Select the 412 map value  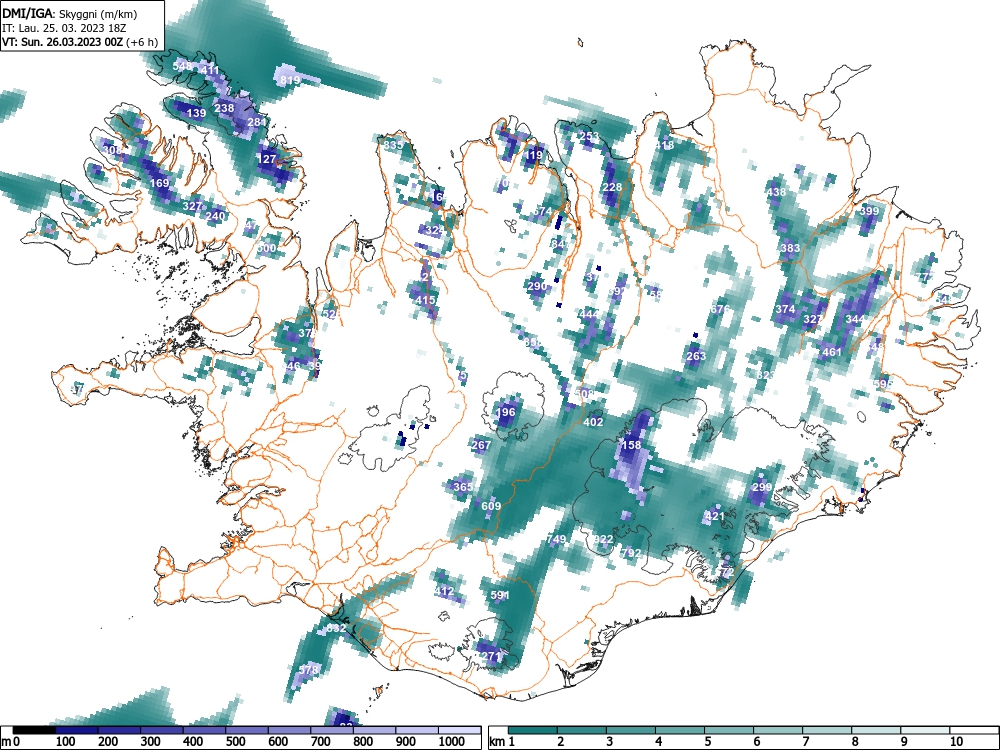444,591
